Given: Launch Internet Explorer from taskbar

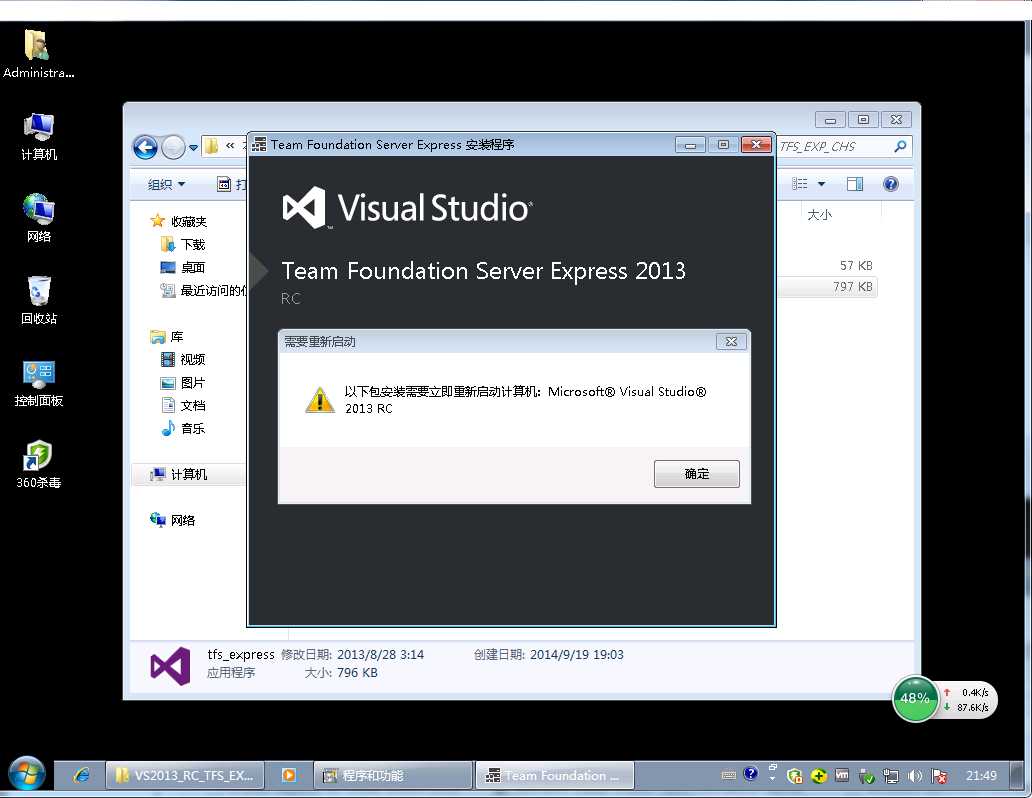Looking at the screenshot, I should click(x=82, y=775).
